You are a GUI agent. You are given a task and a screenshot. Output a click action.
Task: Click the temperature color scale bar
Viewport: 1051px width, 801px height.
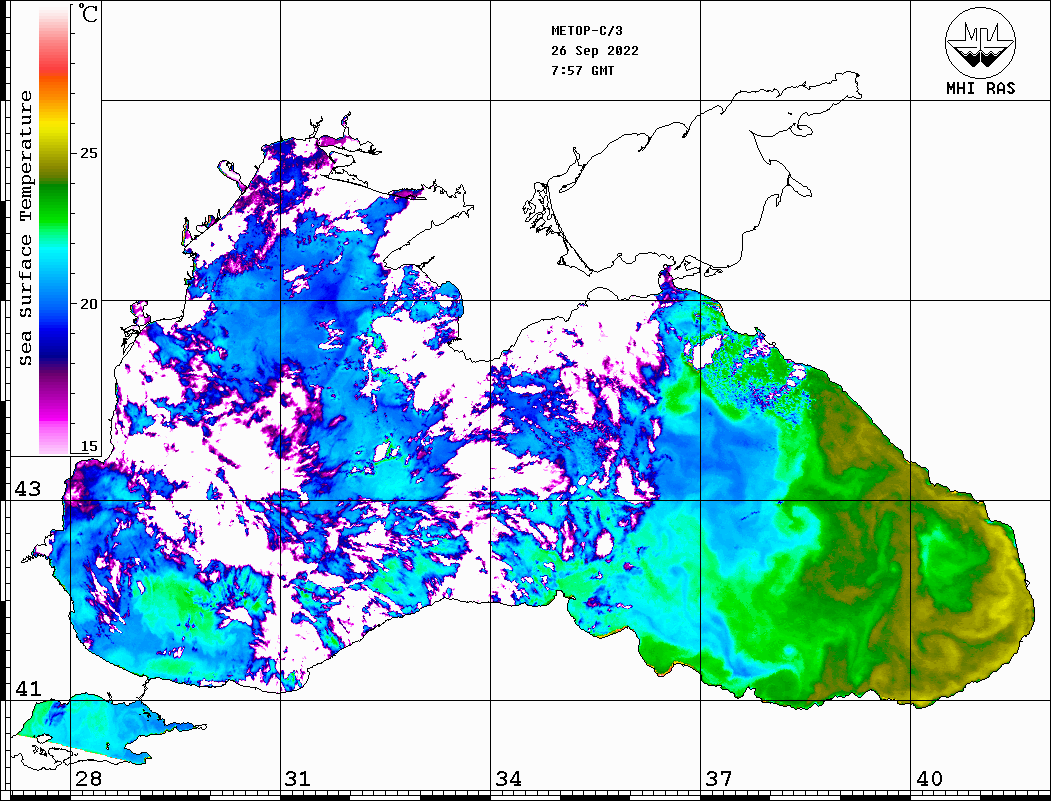tap(54, 229)
